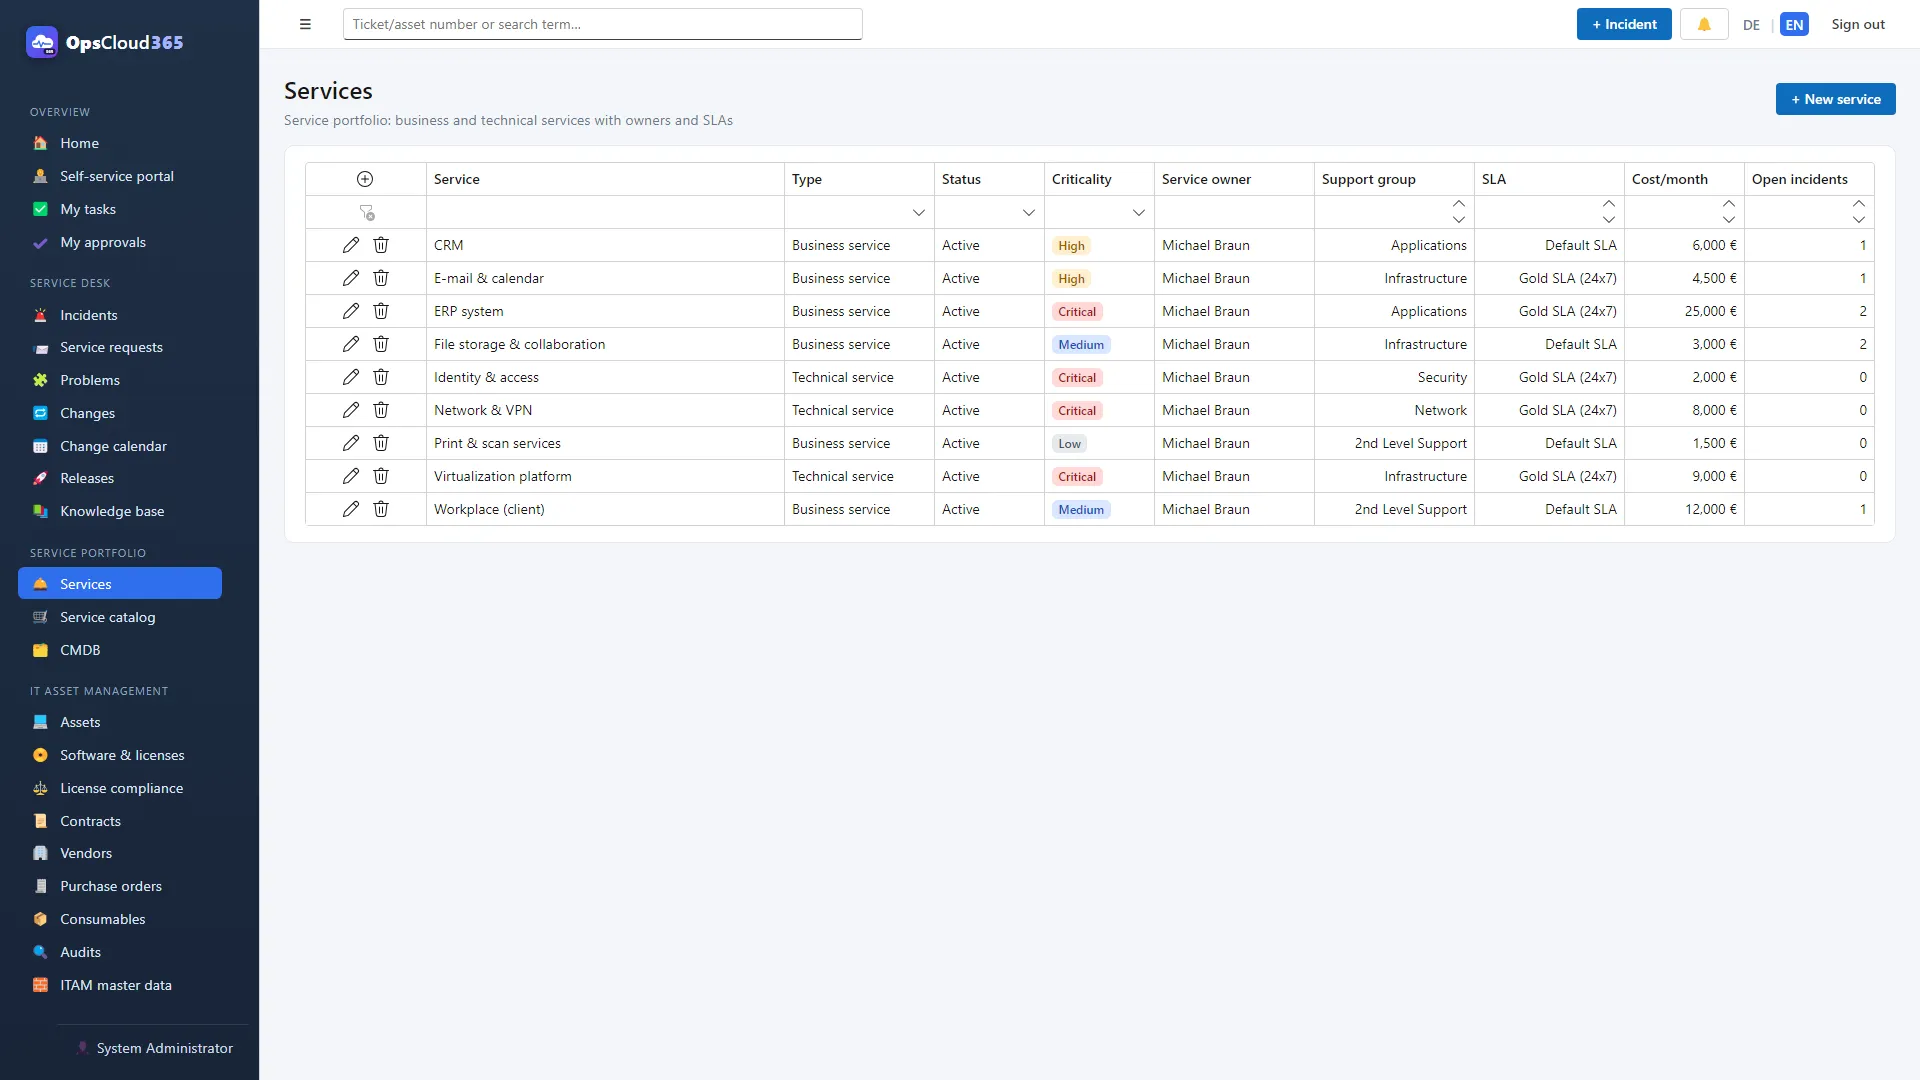Viewport: 1920px width, 1080px height.
Task: Open Home in the sidebar
Action: click(120, 143)
